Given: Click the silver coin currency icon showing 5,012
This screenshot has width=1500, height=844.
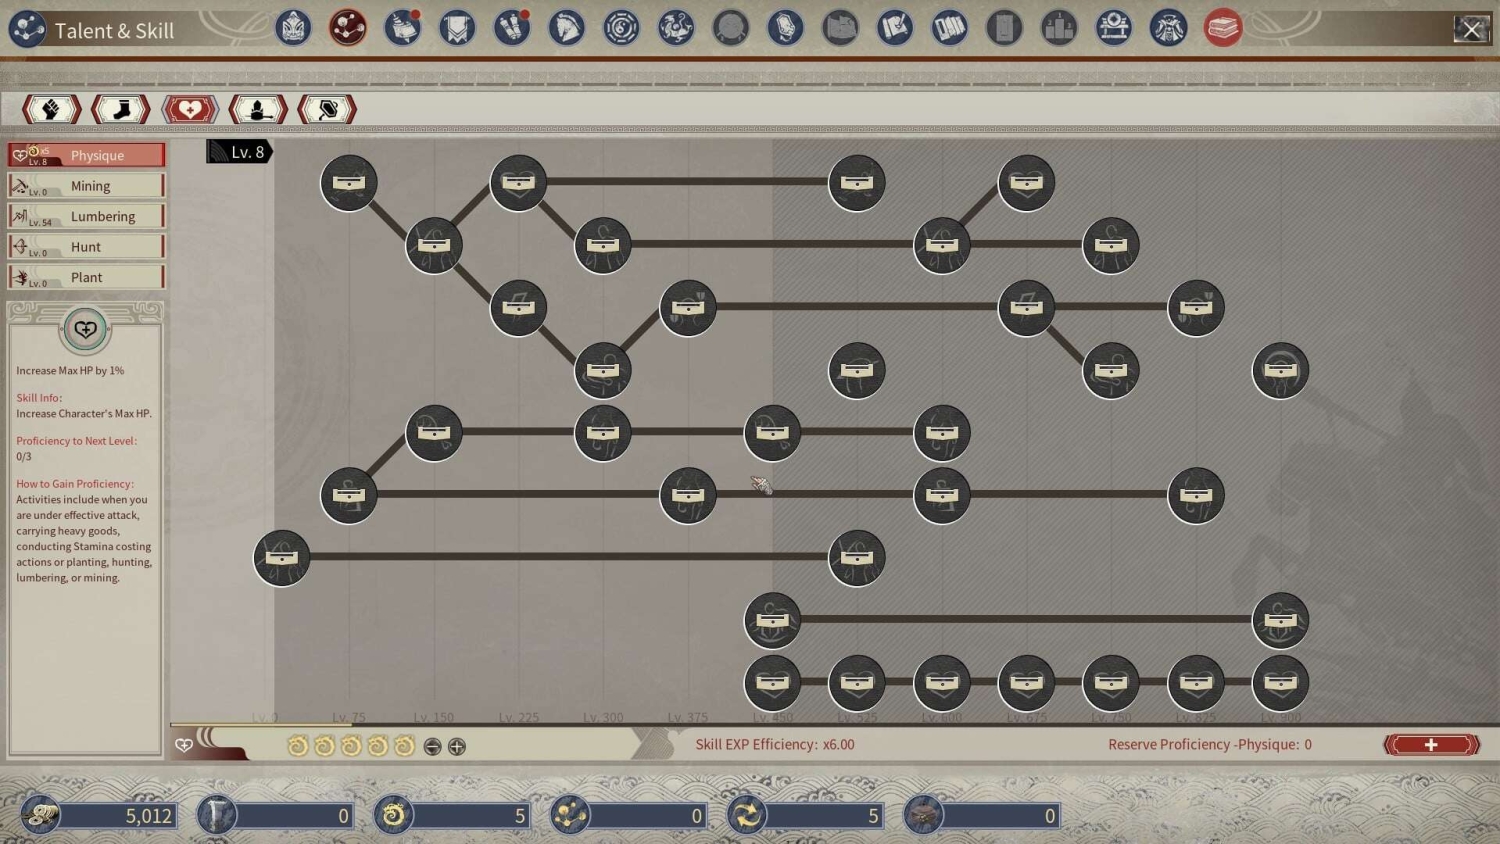Looking at the screenshot, I should [41, 815].
